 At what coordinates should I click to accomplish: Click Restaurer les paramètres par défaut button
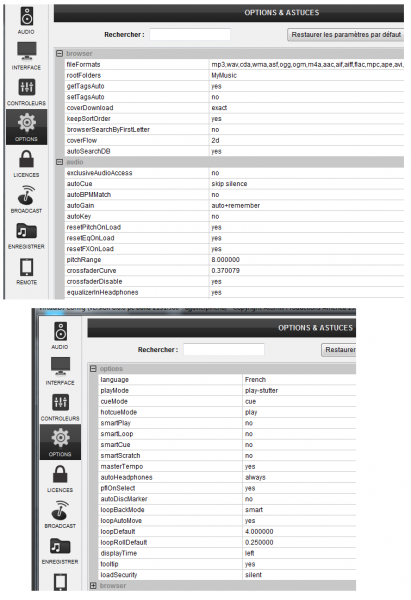pos(345,35)
